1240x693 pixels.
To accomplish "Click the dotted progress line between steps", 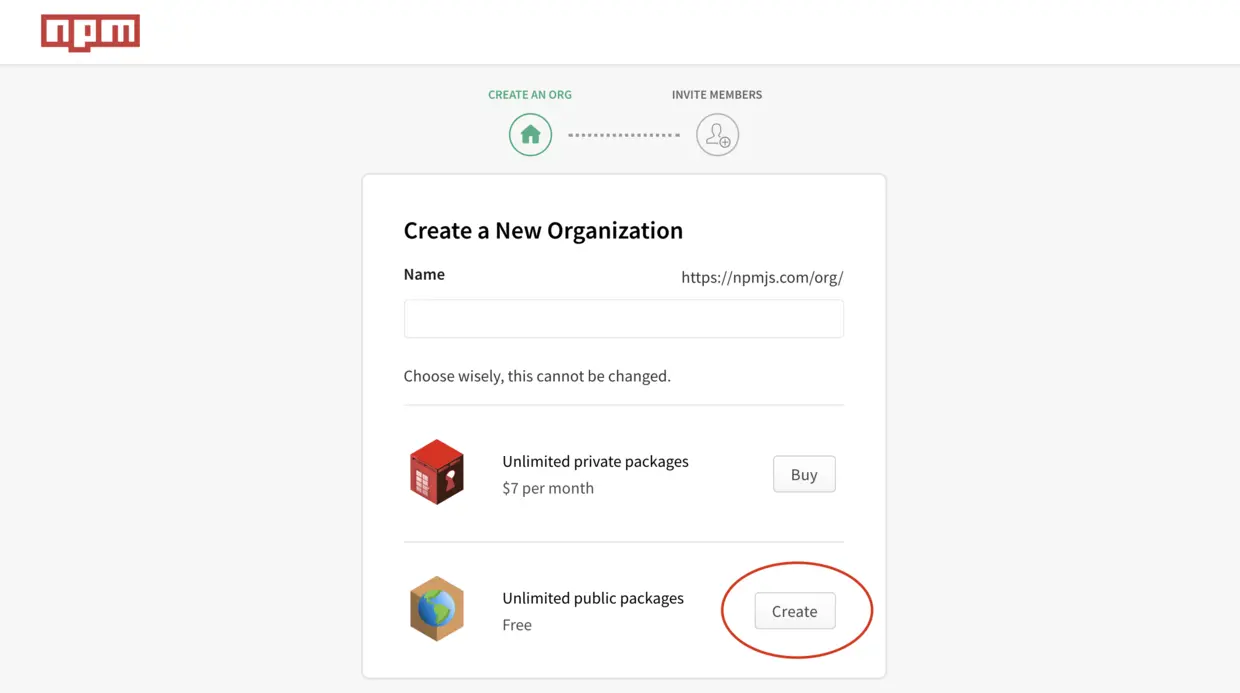I will click(624, 135).
